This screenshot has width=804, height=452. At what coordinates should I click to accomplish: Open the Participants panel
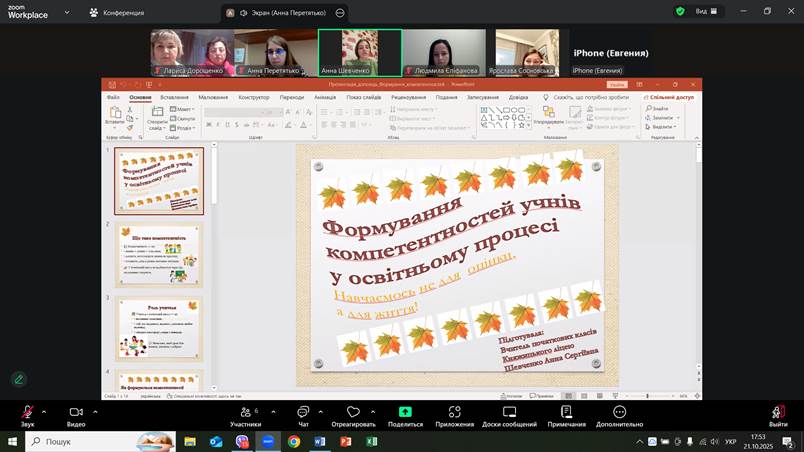pos(246,412)
